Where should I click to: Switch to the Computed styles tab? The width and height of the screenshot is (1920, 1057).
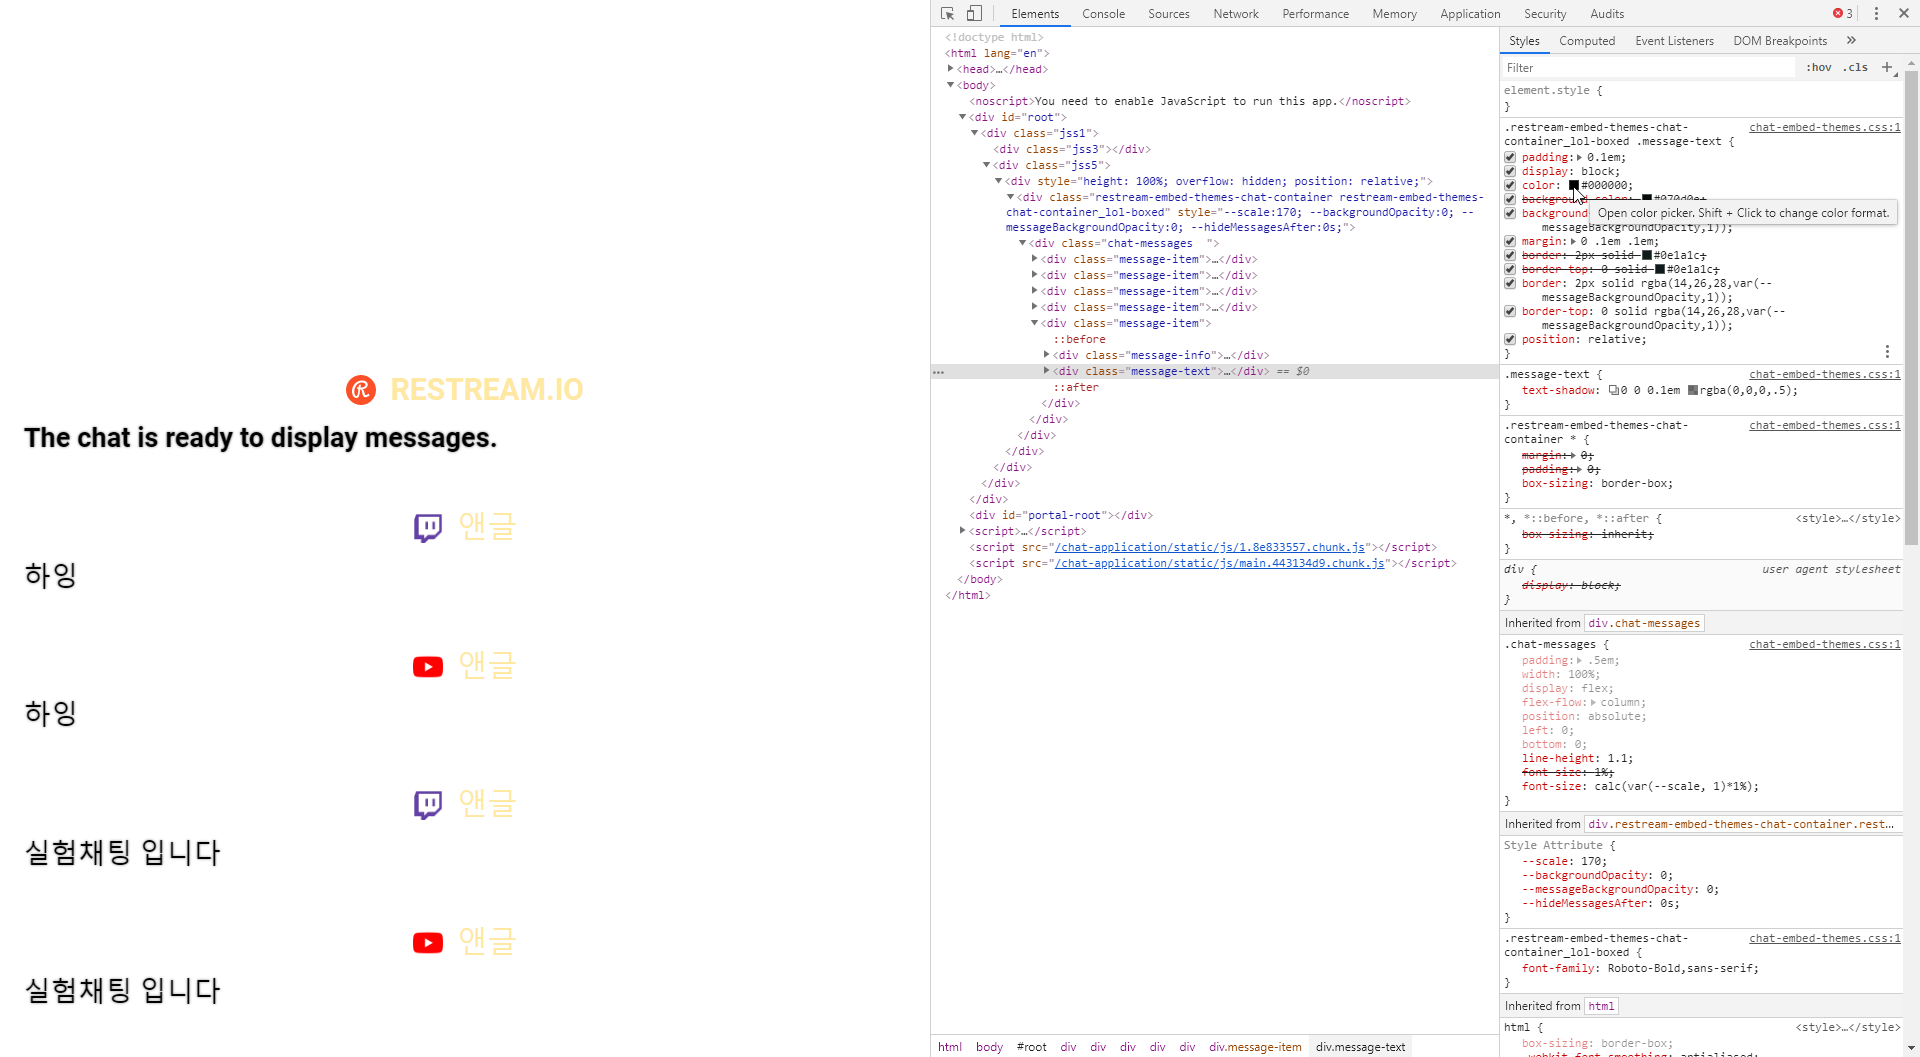(1587, 40)
